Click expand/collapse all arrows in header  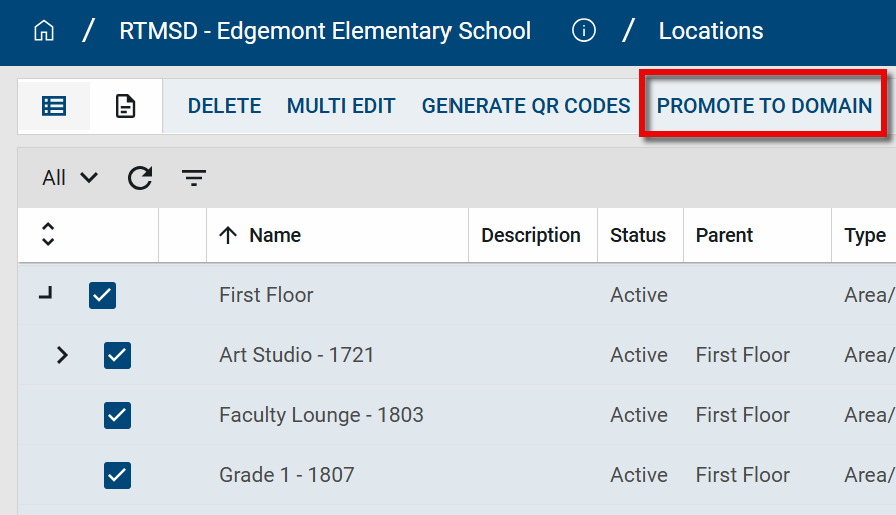pyautogui.click(x=47, y=235)
